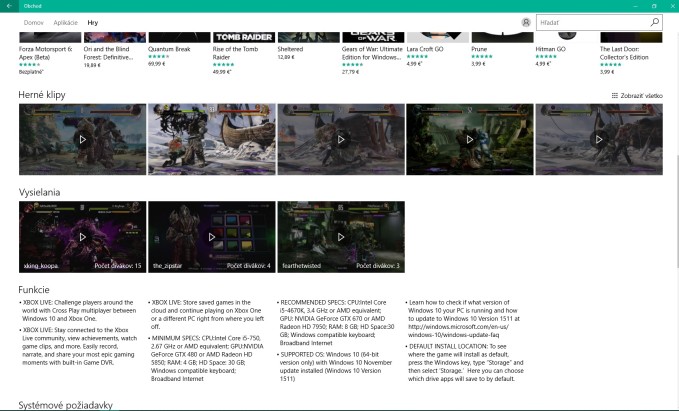
Task: Go back with the arrow icon
Action: point(9,6)
